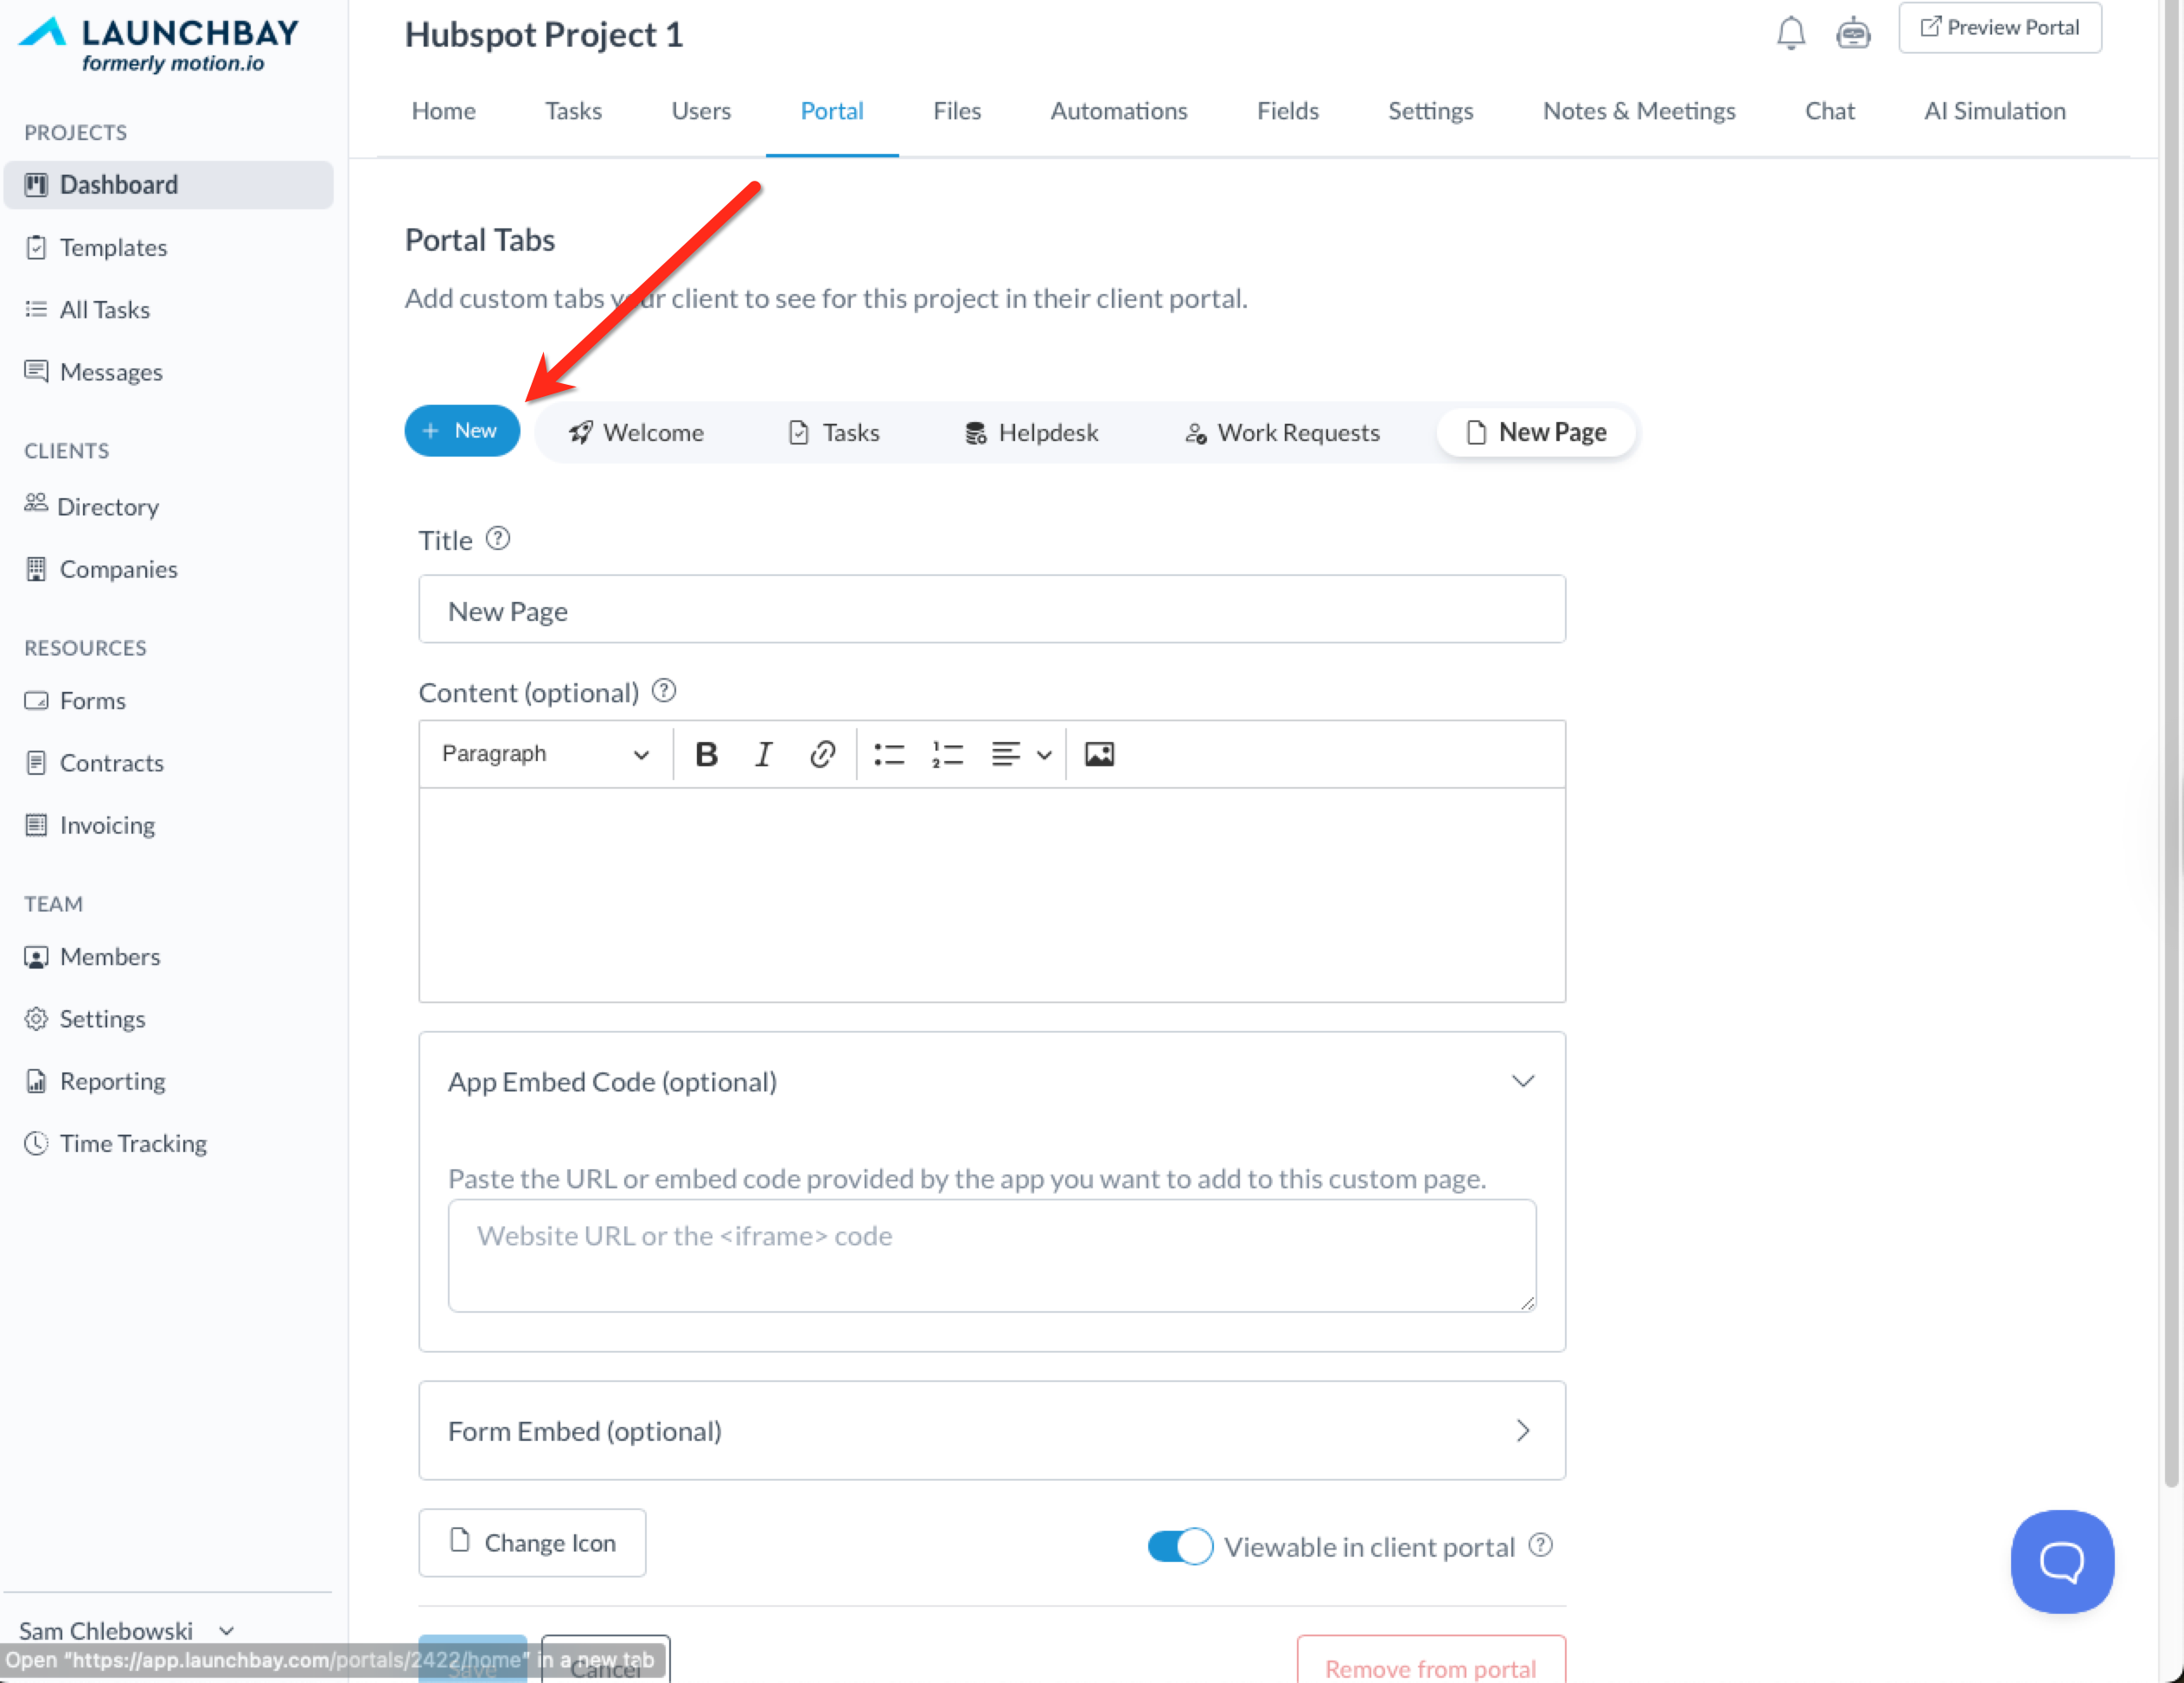Switch to the Automations tab
The width and height of the screenshot is (2184, 1683).
pyautogui.click(x=1118, y=111)
